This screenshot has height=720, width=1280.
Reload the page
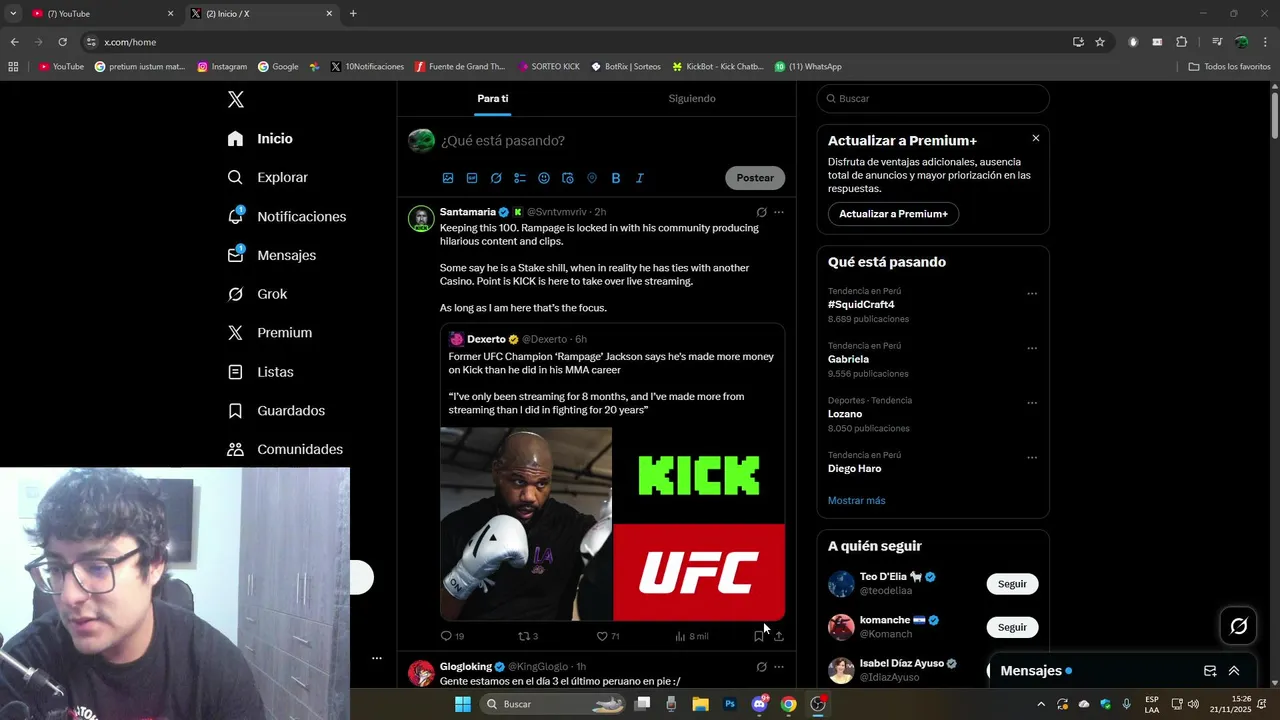tap(62, 42)
